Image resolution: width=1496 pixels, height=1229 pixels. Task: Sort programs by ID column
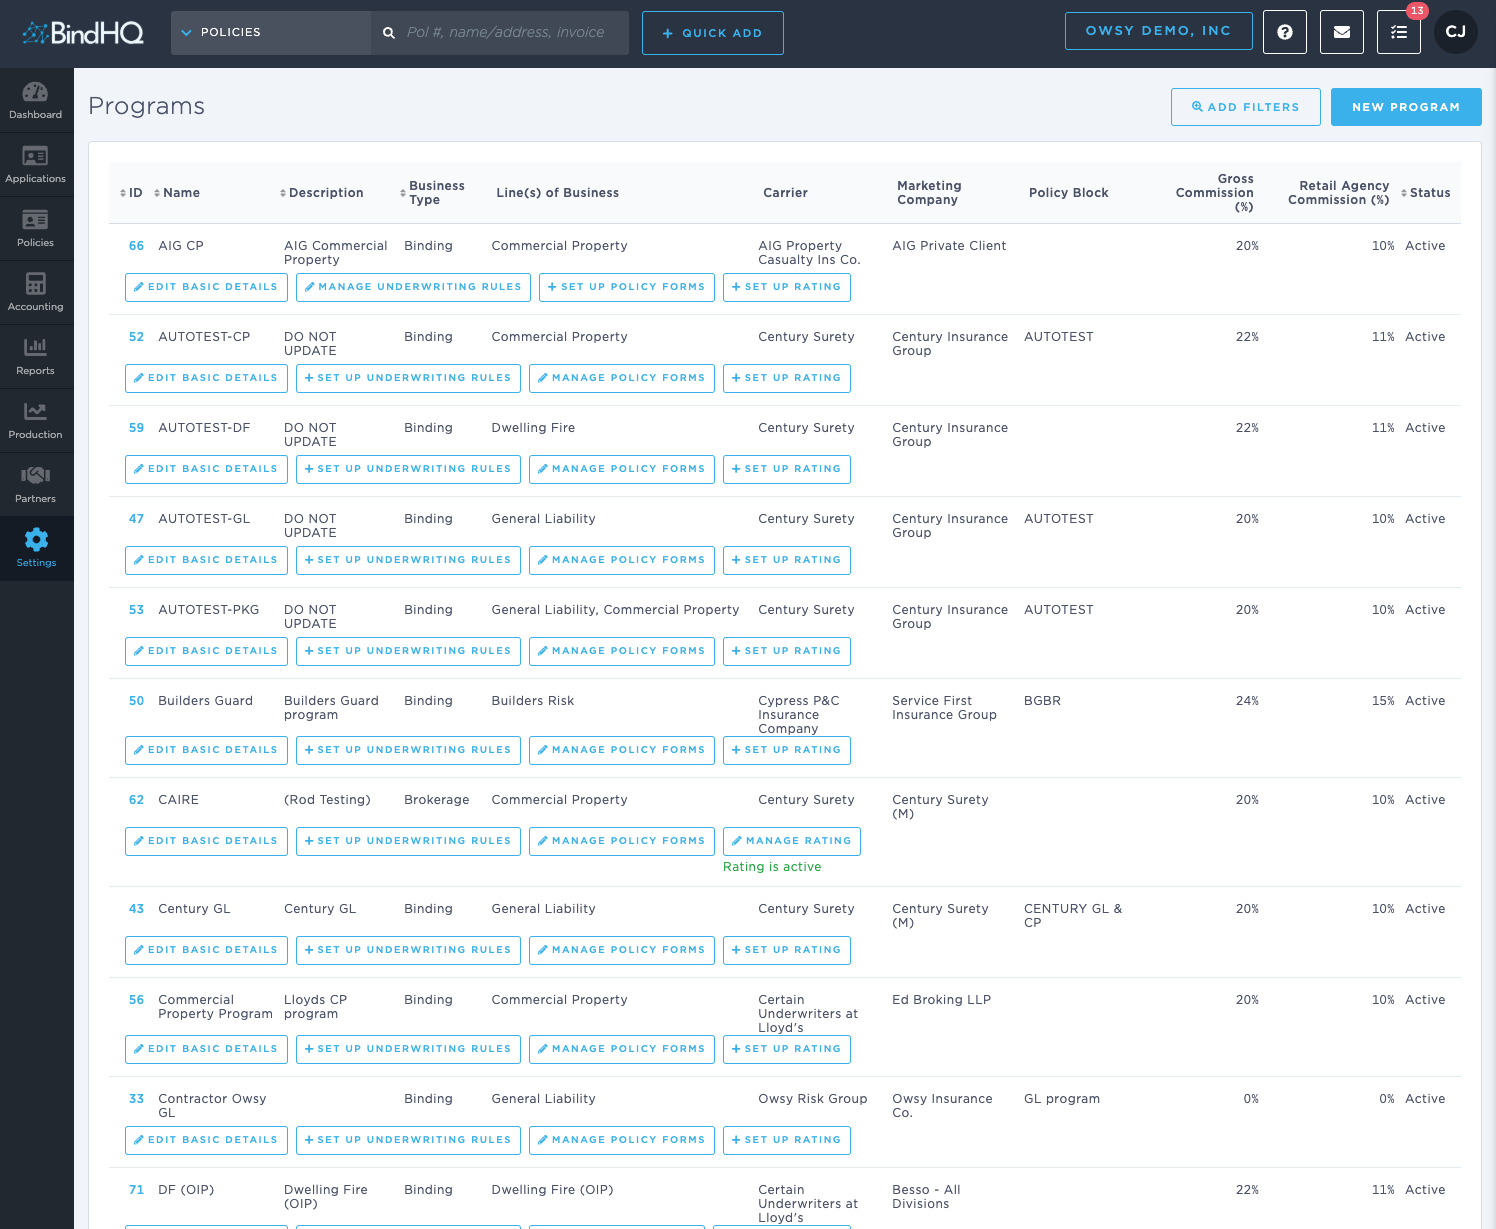[131, 193]
